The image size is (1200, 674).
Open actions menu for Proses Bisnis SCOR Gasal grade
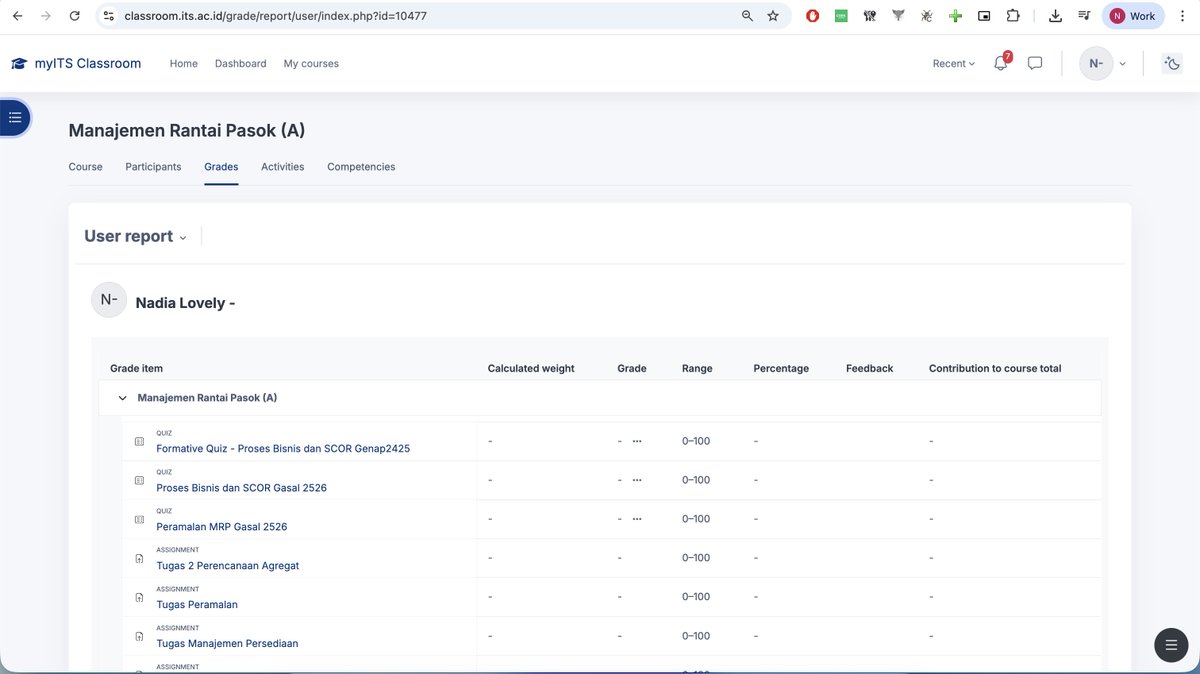[x=637, y=480]
